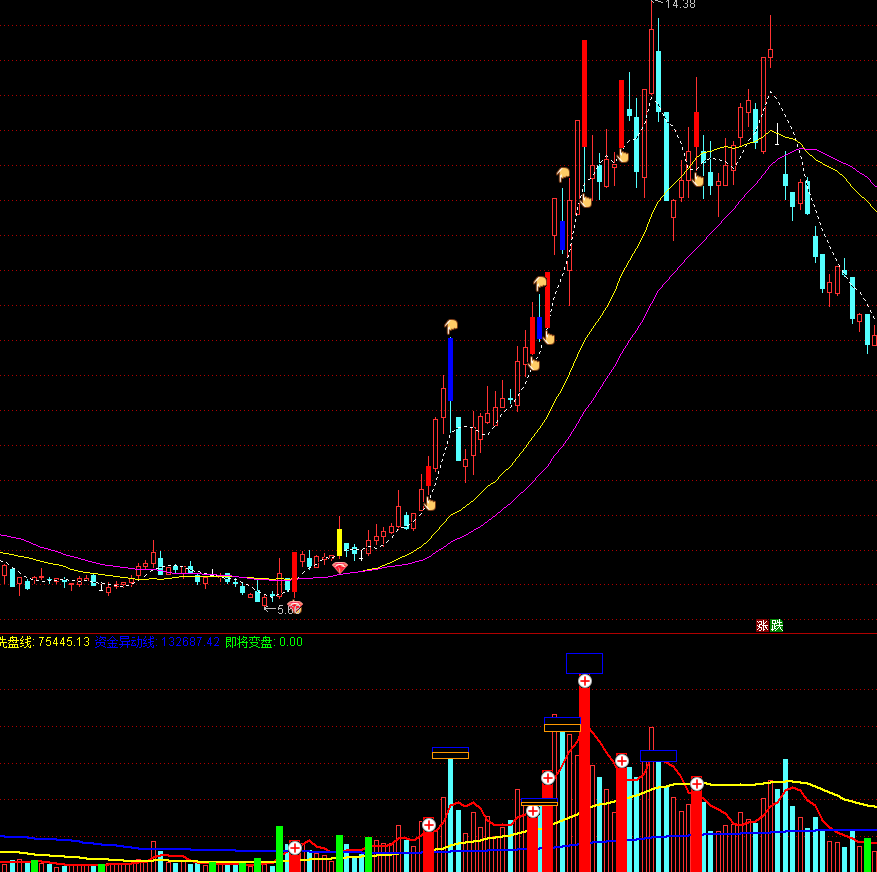Click the tall blue candlestick on price chart
Image resolution: width=877 pixels, height=872 pixels.
451,370
